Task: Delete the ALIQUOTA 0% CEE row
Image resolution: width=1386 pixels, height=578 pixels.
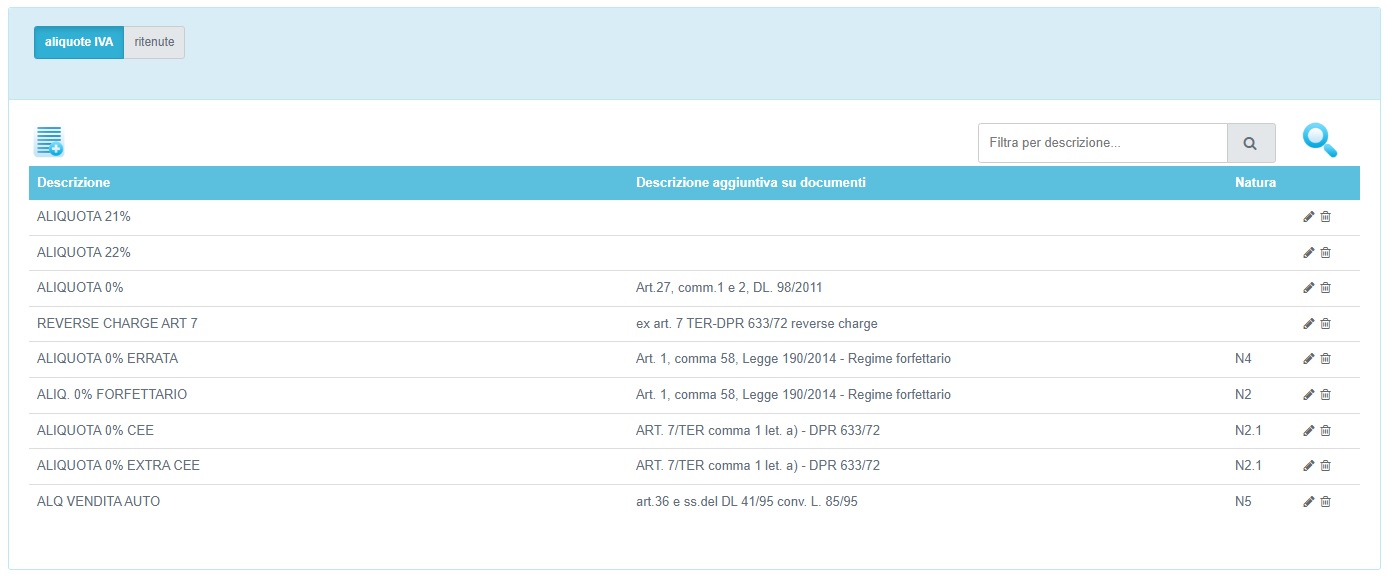Action: point(1326,431)
